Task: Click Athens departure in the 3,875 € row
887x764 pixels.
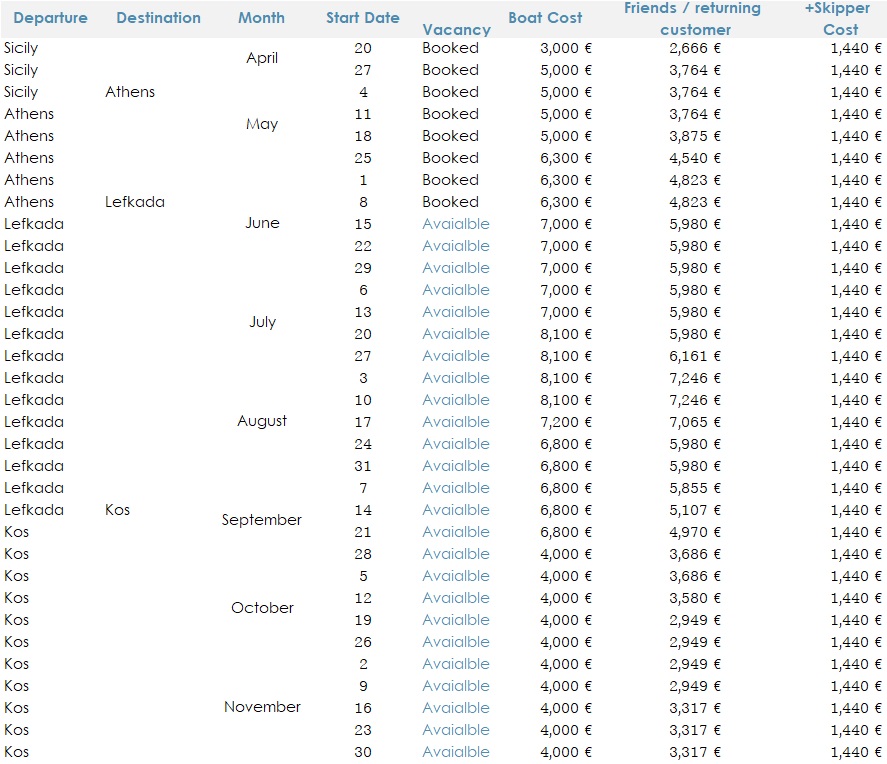Action: tap(29, 136)
